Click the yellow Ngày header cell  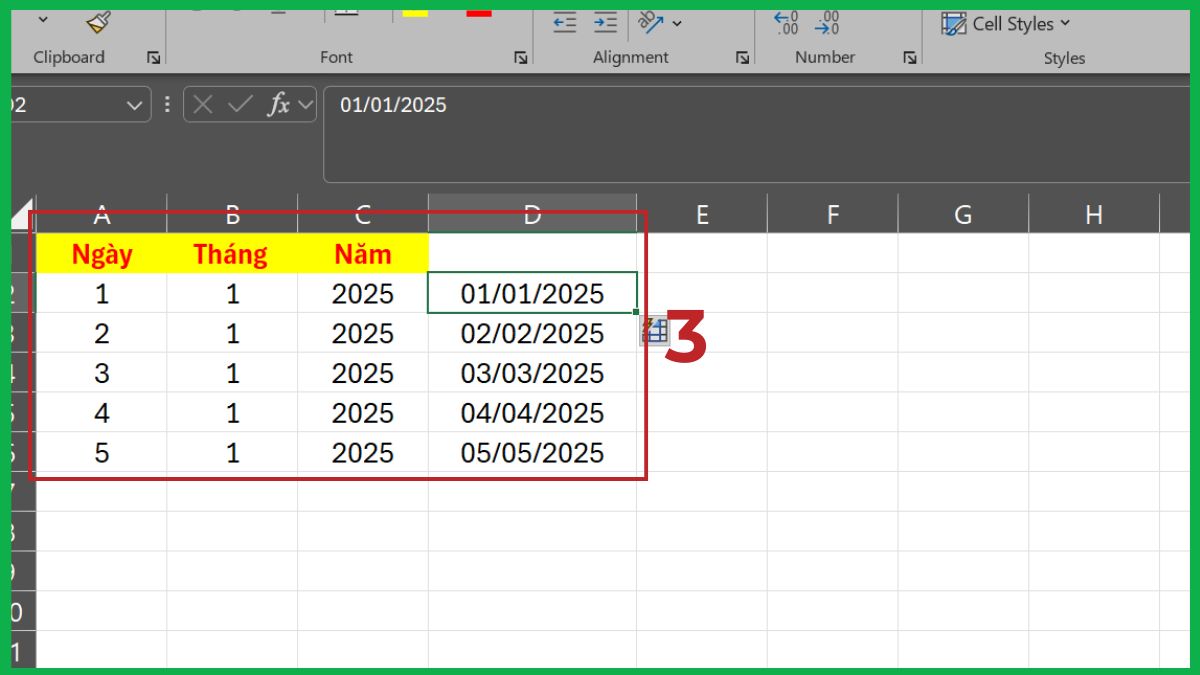click(x=101, y=253)
